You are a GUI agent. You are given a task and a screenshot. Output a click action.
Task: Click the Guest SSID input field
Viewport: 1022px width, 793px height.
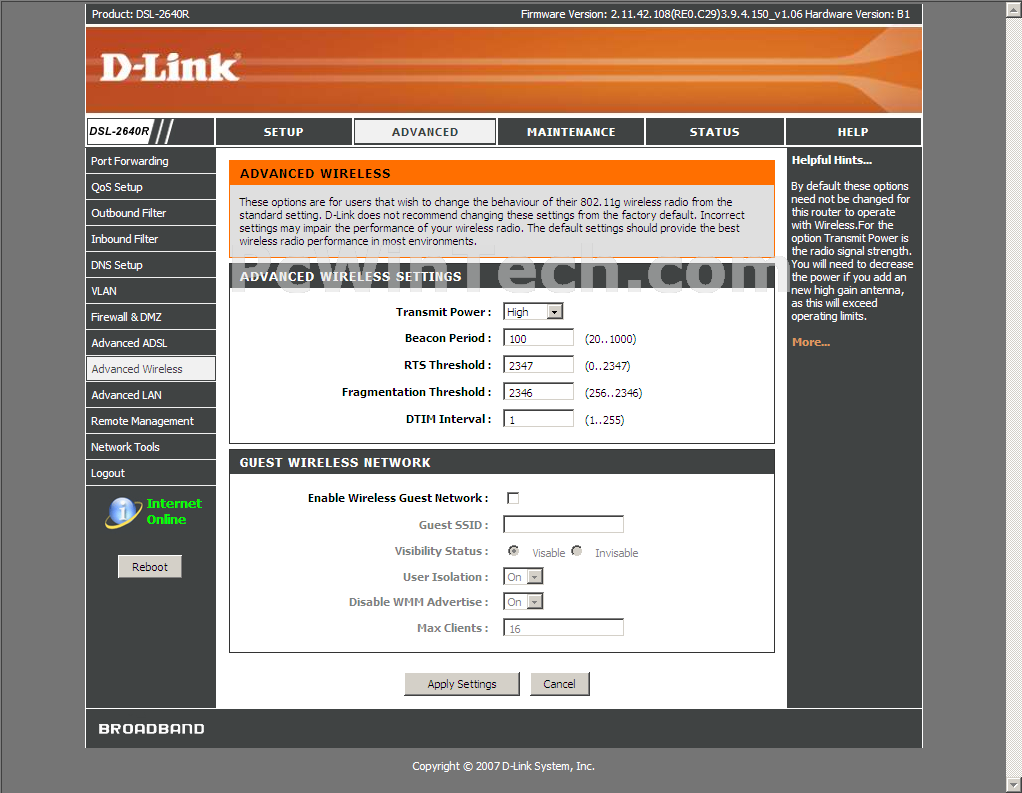(563, 525)
